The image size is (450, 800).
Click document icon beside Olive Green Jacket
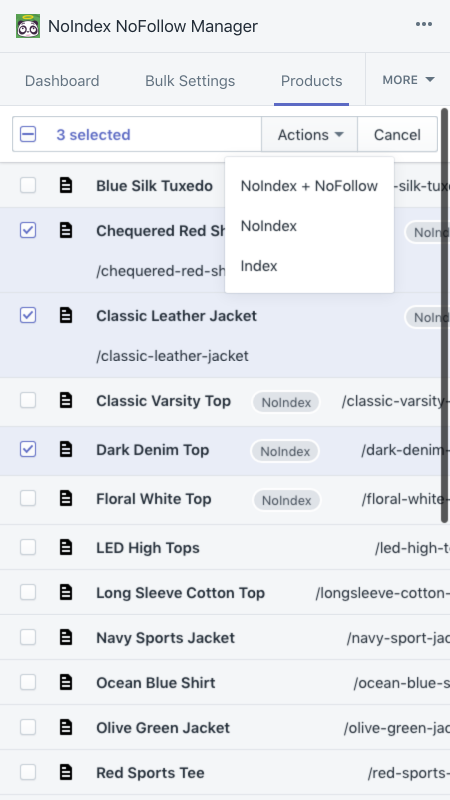coord(66,727)
